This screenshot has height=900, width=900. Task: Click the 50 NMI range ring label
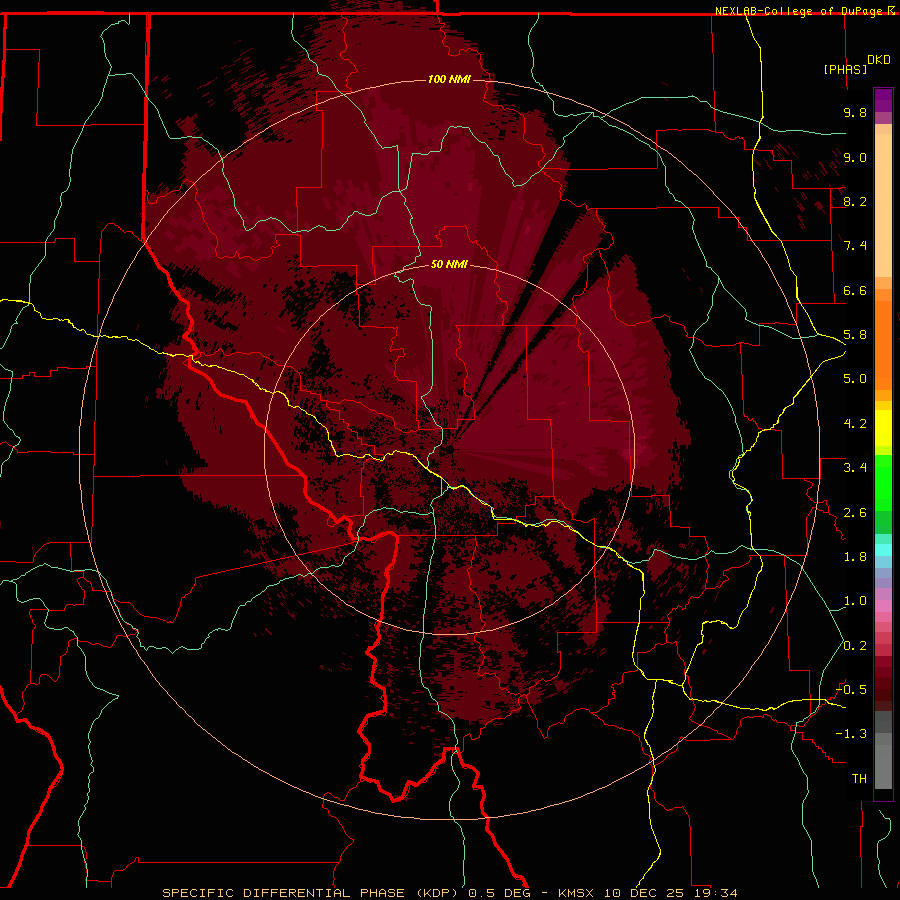pos(449,264)
